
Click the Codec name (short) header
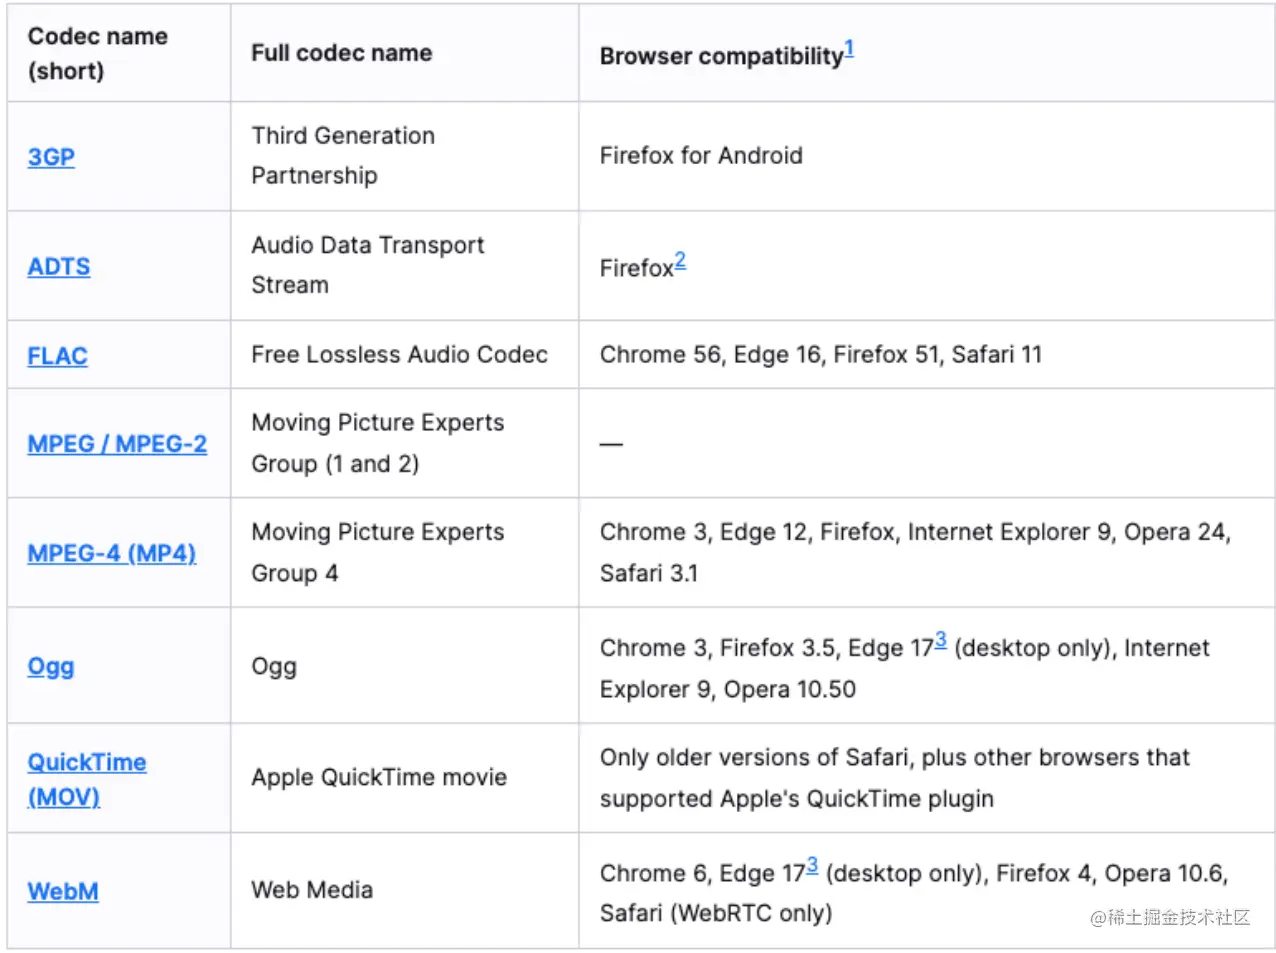click(x=97, y=53)
